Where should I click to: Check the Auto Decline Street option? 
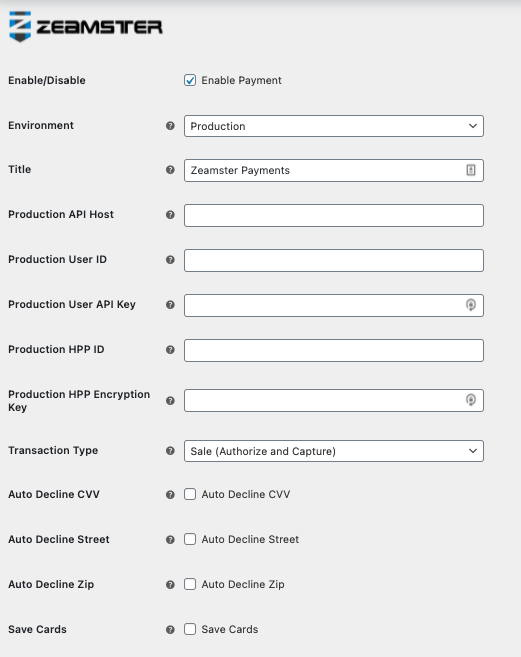click(190, 539)
